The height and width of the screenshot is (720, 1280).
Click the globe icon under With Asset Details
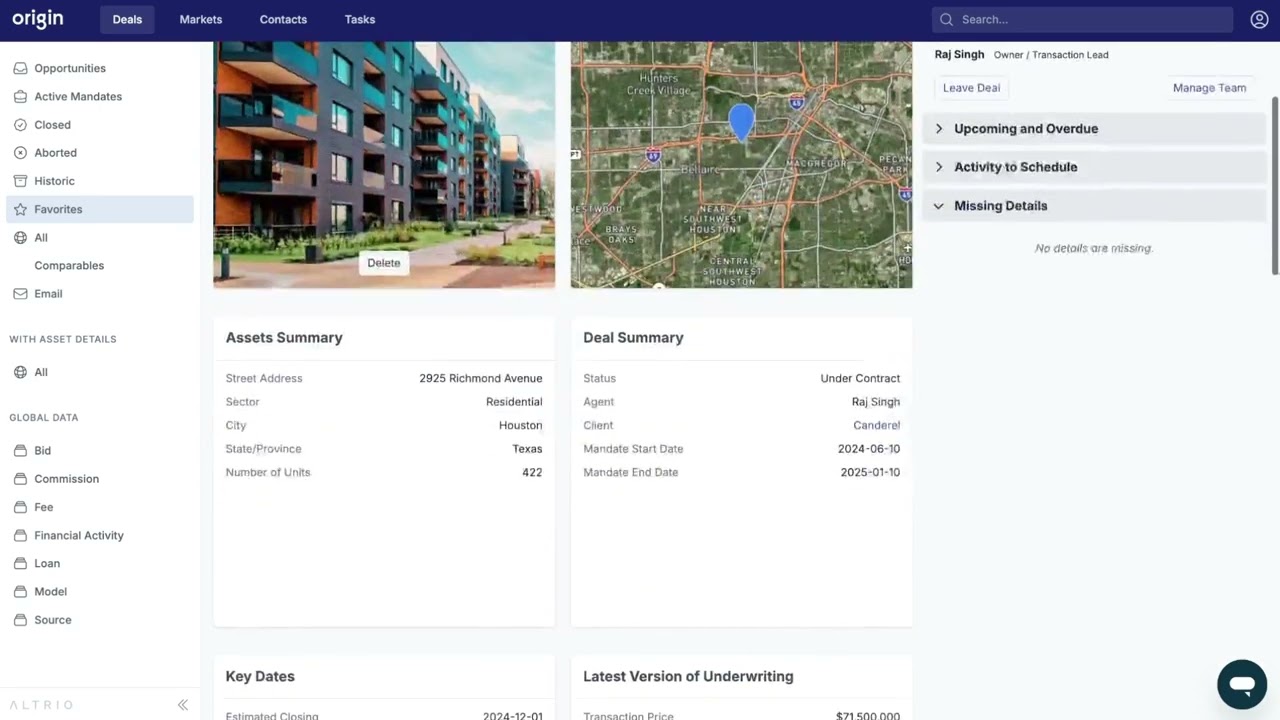tap(20, 372)
